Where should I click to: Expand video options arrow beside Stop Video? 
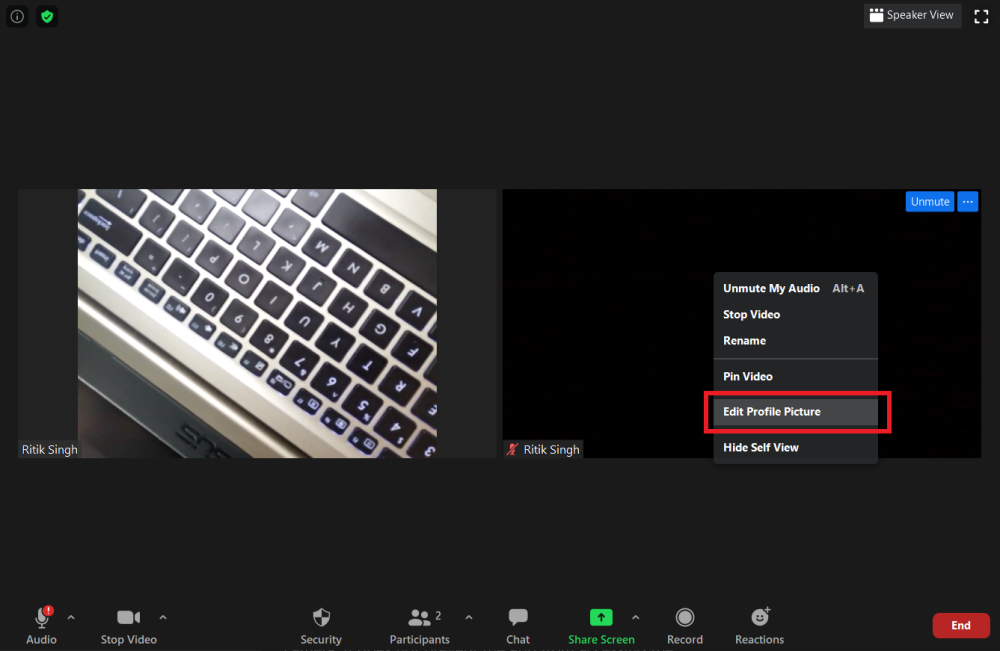163,617
